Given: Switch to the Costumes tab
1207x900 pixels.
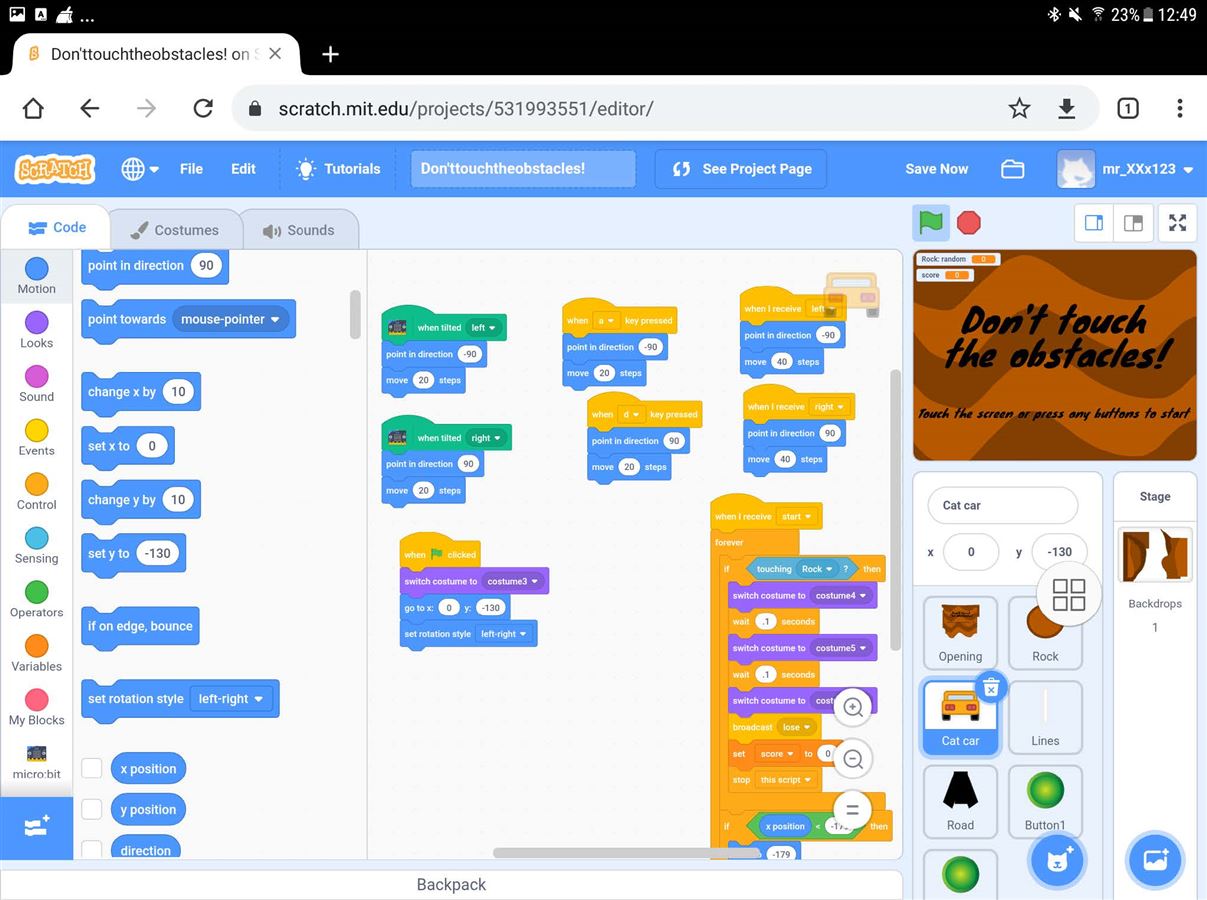Looking at the screenshot, I should coord(175,230).
